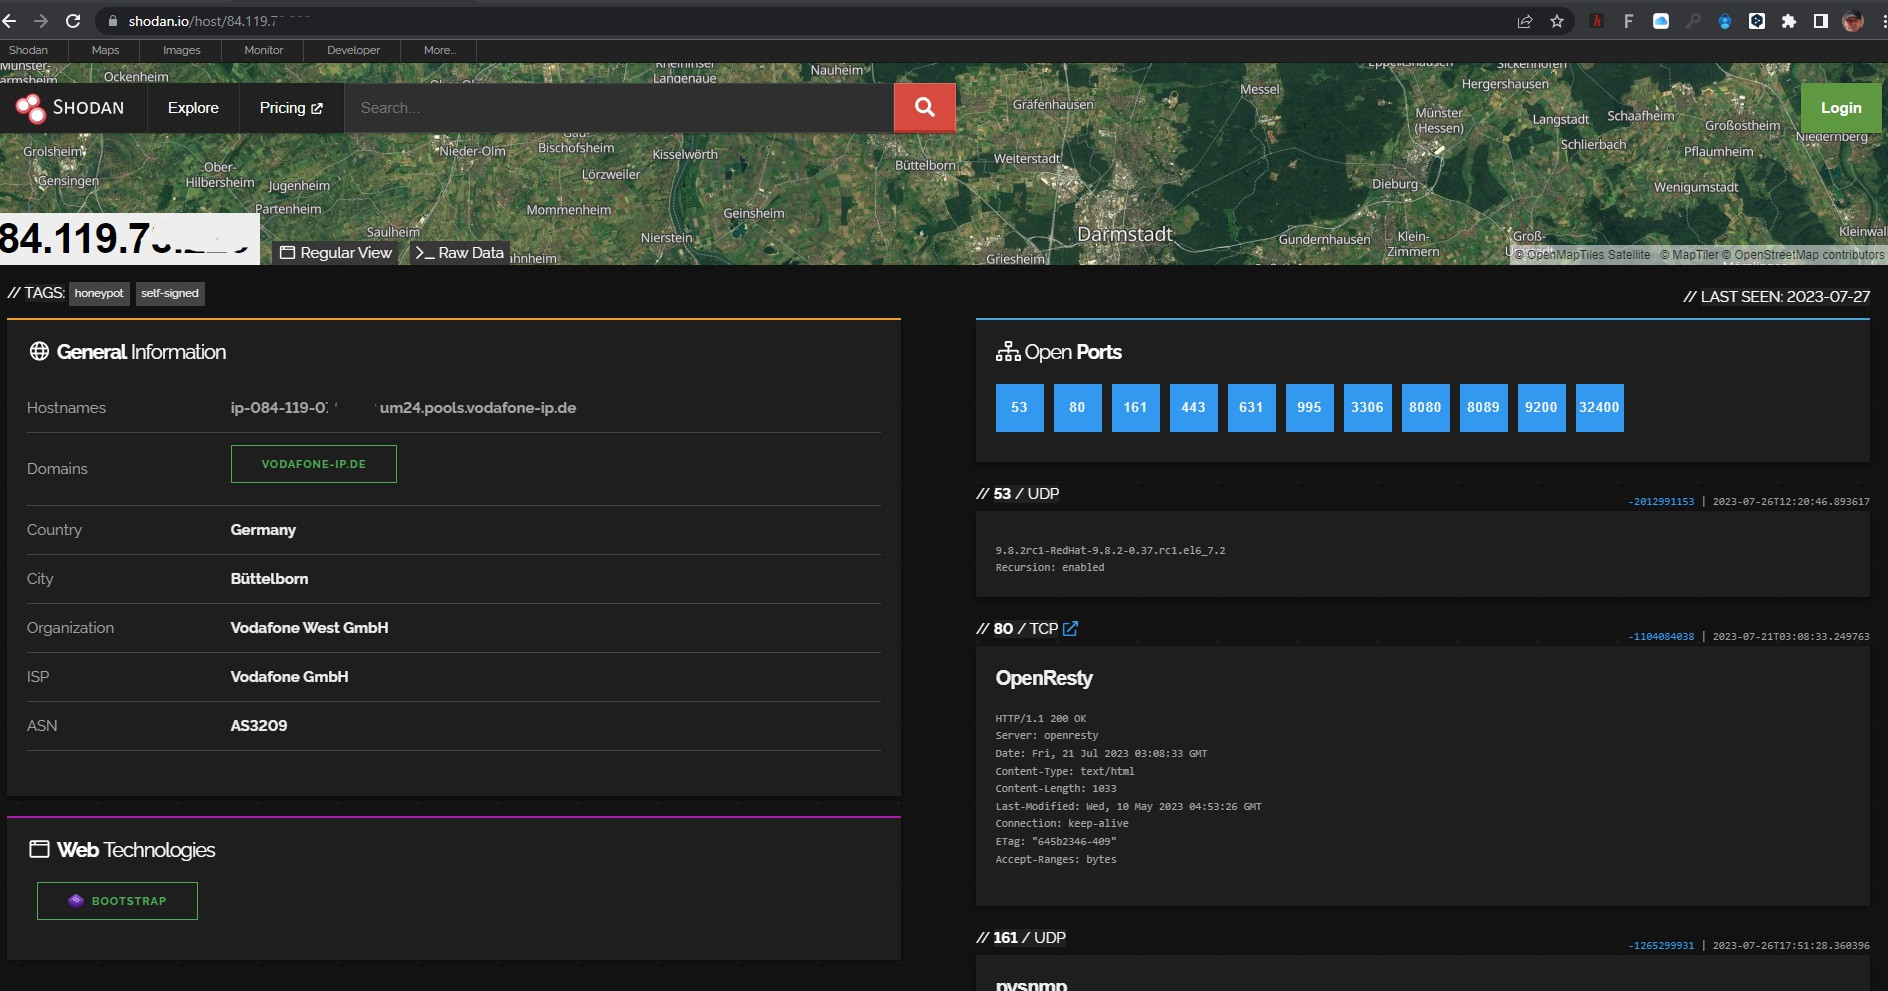
Task: Click the ISP value Vodafone GmbH
Action: 289,677
